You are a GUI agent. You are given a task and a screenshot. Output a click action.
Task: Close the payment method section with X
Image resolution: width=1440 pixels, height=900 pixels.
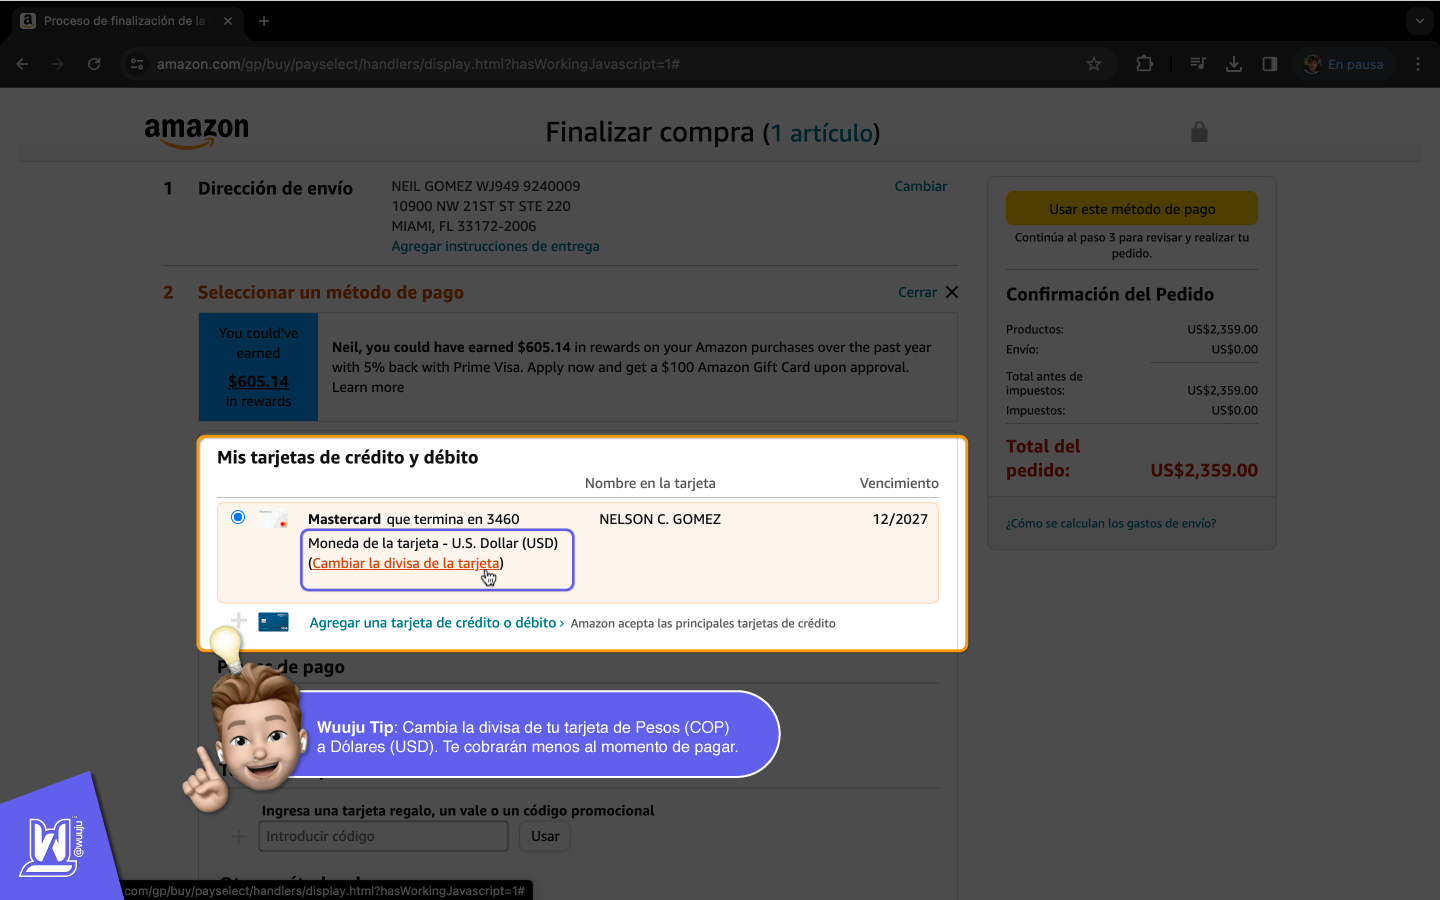coord(952,292)
